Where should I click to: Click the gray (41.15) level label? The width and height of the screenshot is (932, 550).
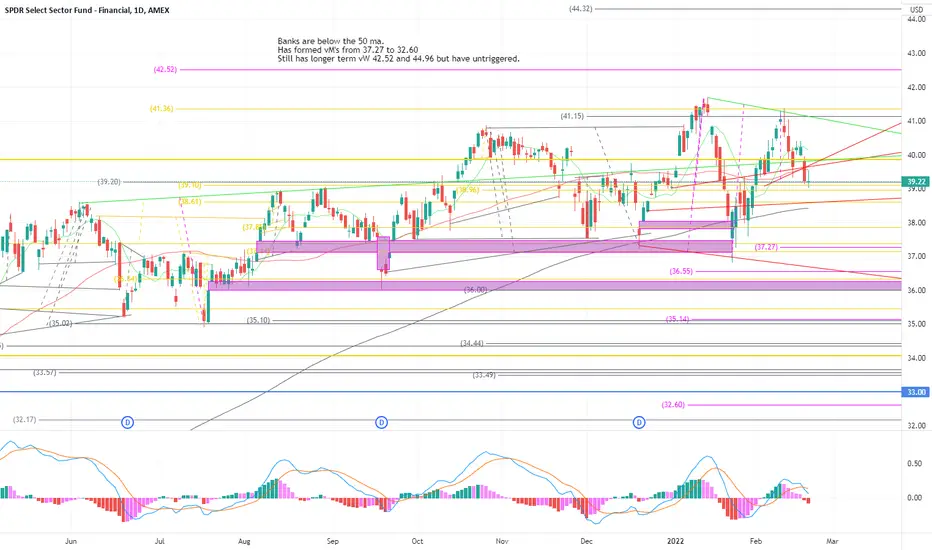pyautogui.click(x=572, y=117)
